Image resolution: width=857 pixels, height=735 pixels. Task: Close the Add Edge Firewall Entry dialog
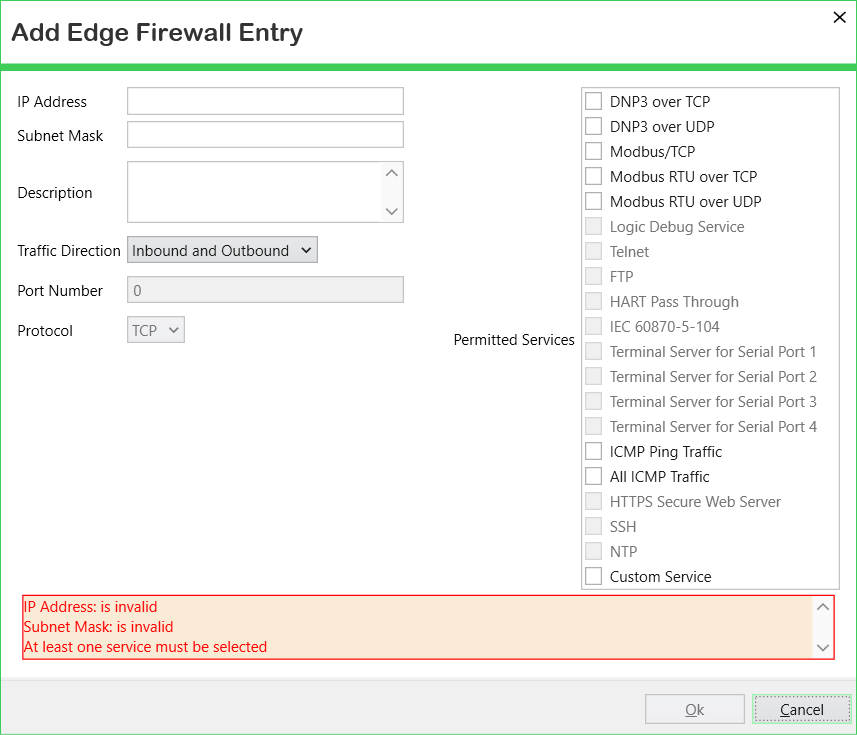[x=839, y=17]
